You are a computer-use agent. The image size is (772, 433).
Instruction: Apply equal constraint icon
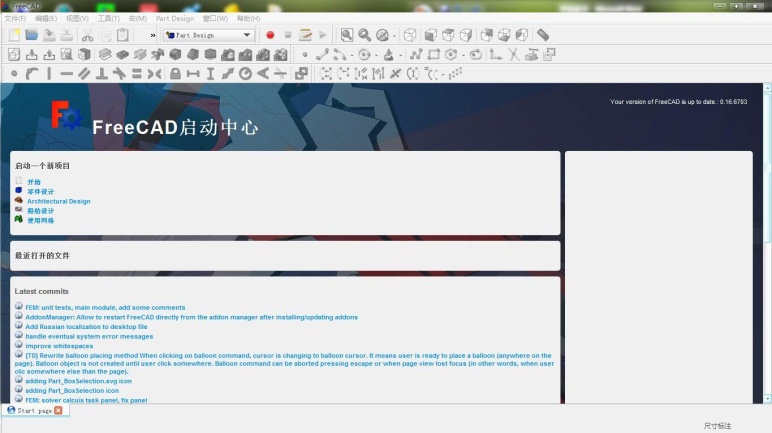(137, 74)
